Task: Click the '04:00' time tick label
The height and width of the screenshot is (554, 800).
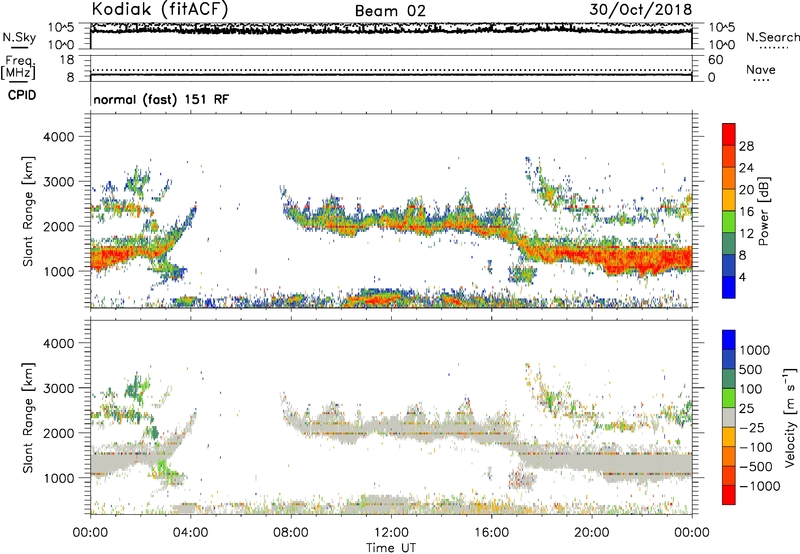Action: point(190,533)
